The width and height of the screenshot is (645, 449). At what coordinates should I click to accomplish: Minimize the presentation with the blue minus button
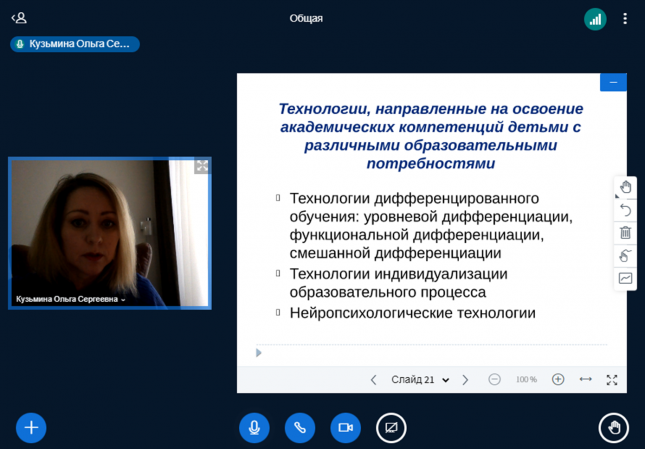tap(613, 82)
